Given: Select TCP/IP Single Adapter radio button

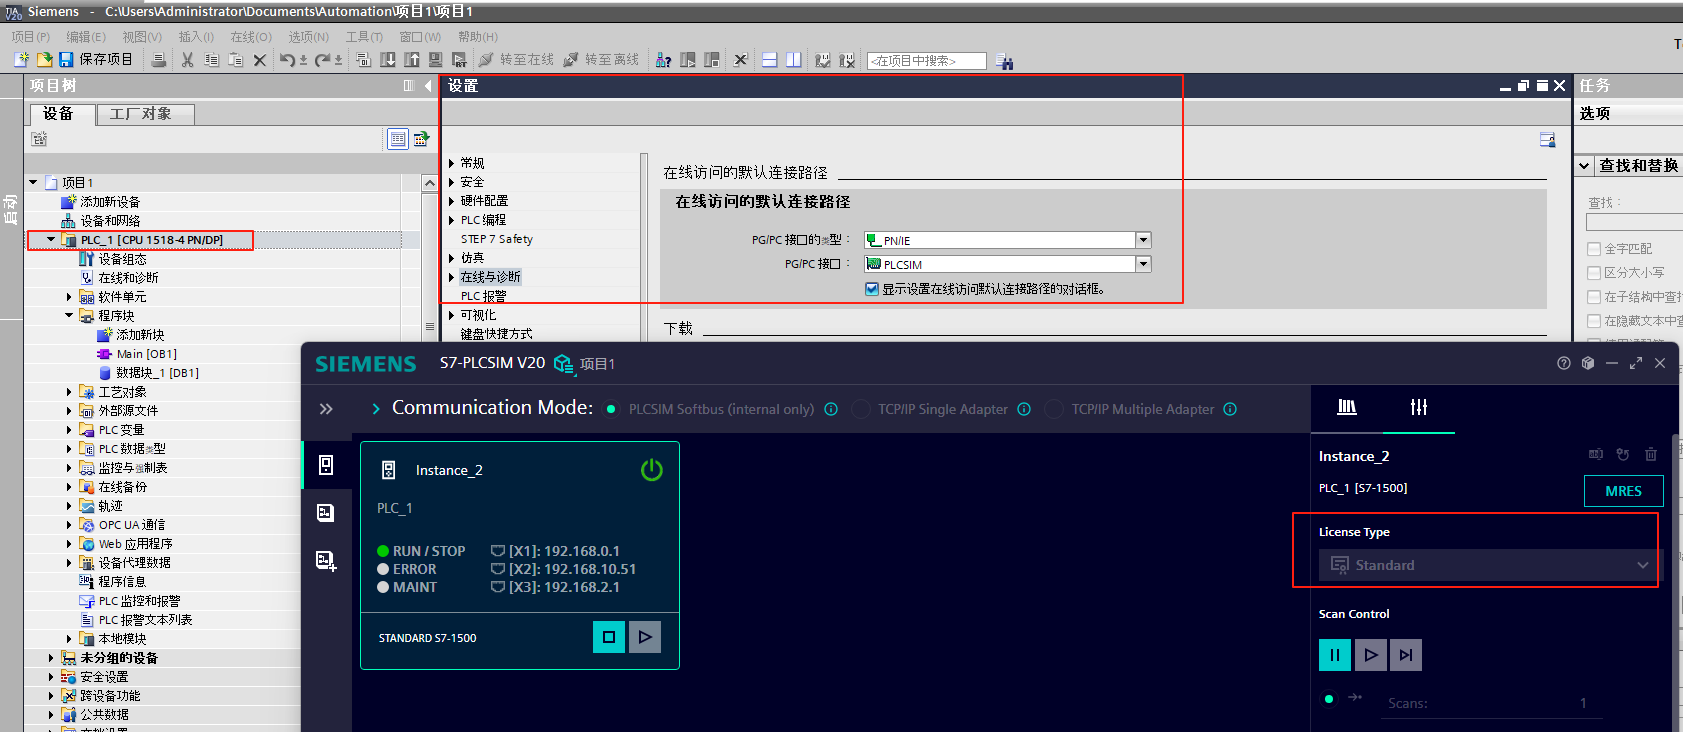Looking at the screenshot, I should tap(860, 409).
